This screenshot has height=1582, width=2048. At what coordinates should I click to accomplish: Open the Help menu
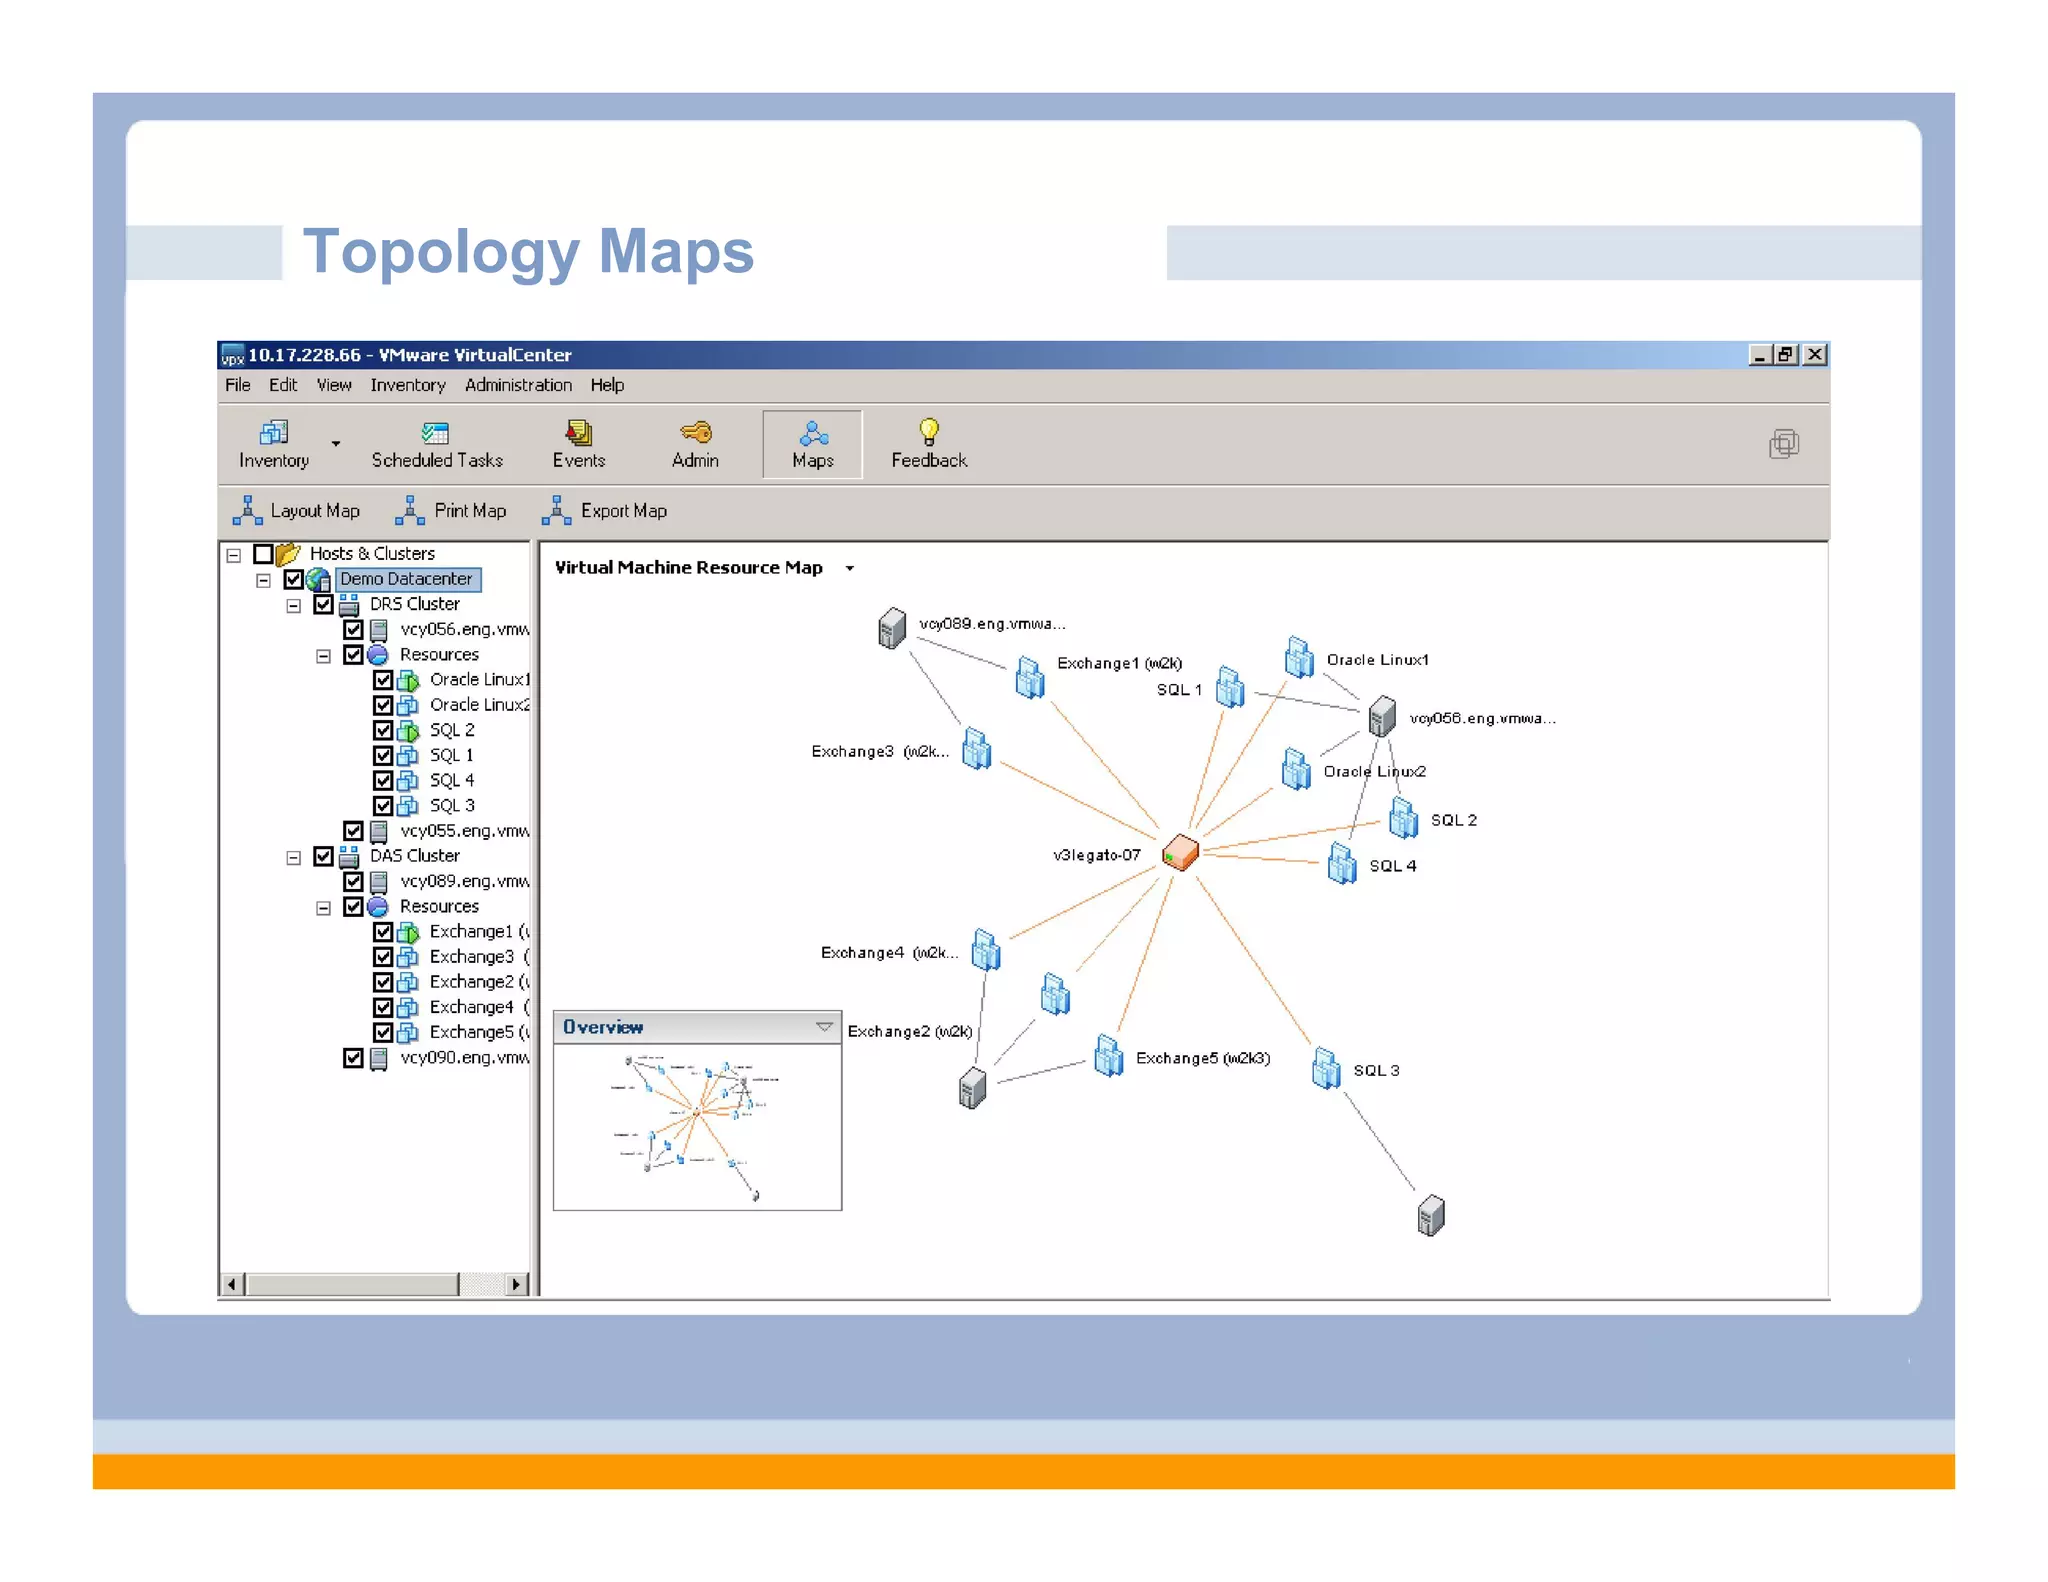(607, 385)
